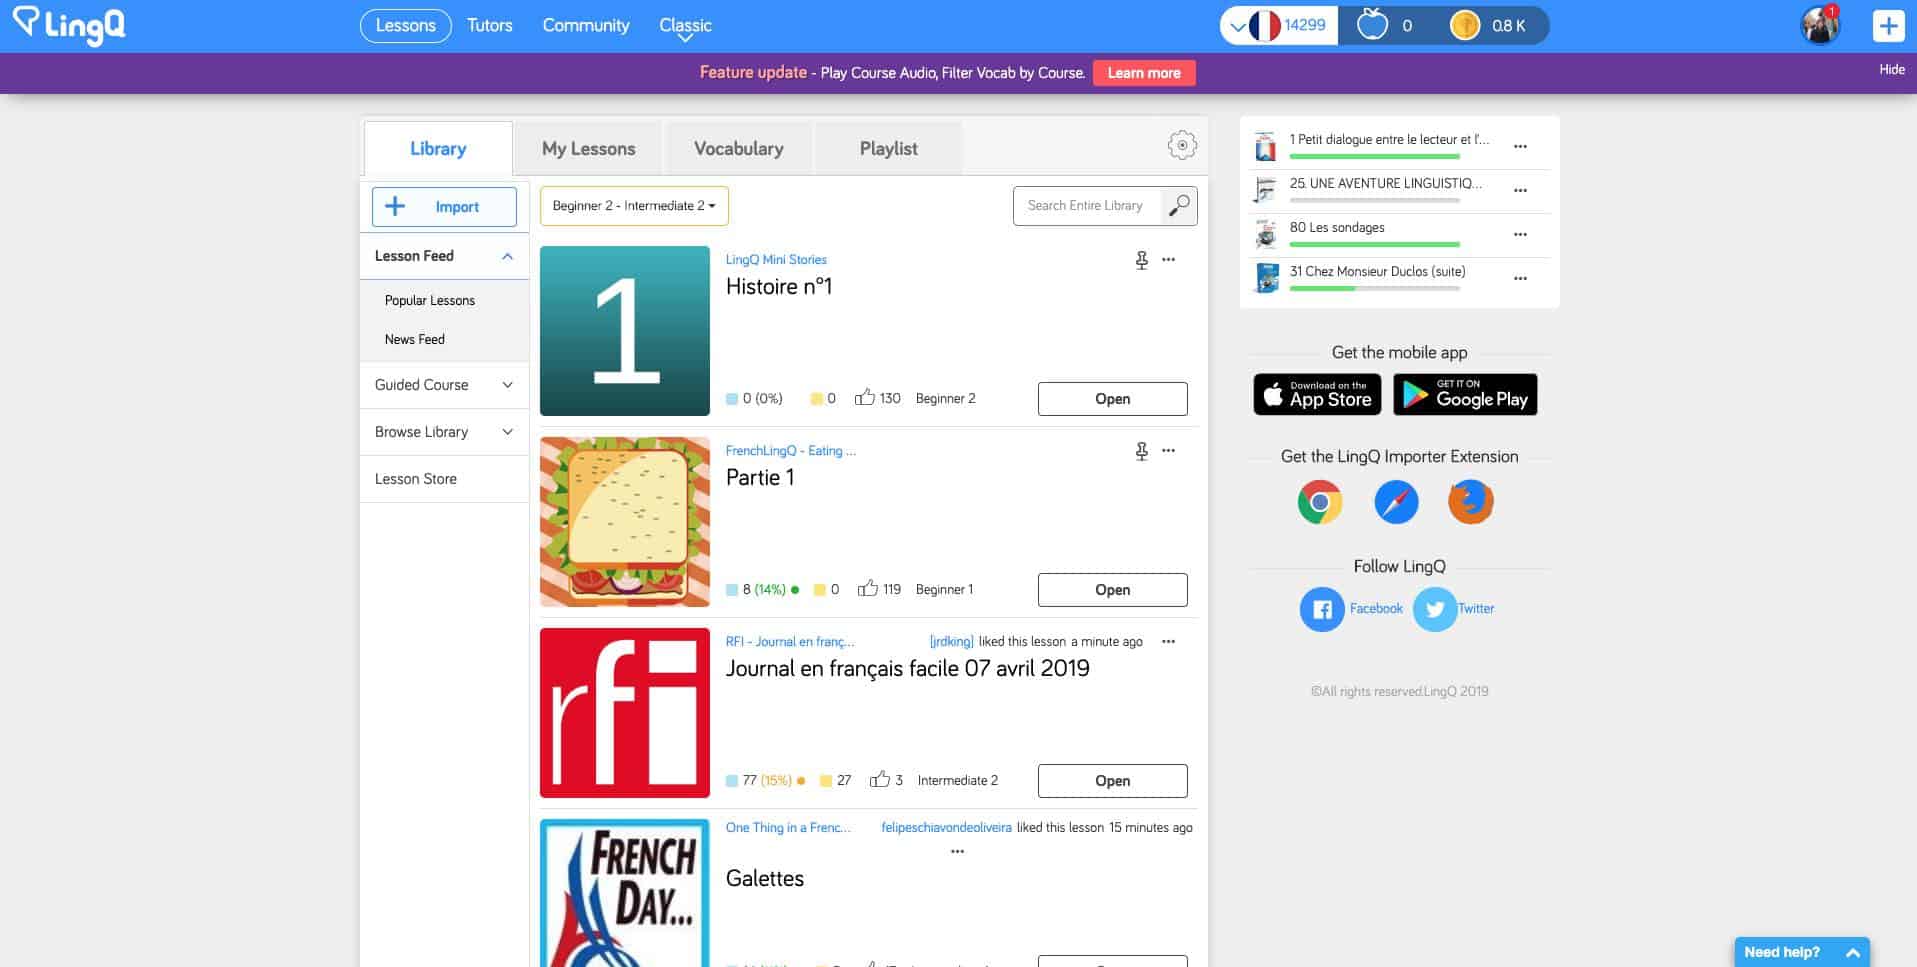The height and width of the screenshot is (967, 1917).
Task: Click the Import button
Action: pyautogui.click(x=444, y=207)
